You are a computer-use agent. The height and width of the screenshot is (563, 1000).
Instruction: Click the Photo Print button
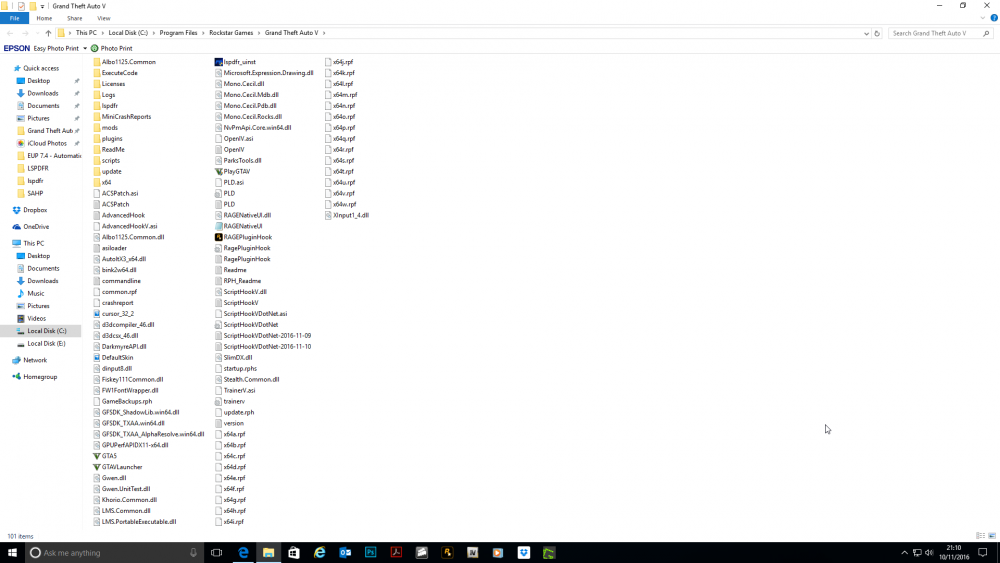point(112,48)
